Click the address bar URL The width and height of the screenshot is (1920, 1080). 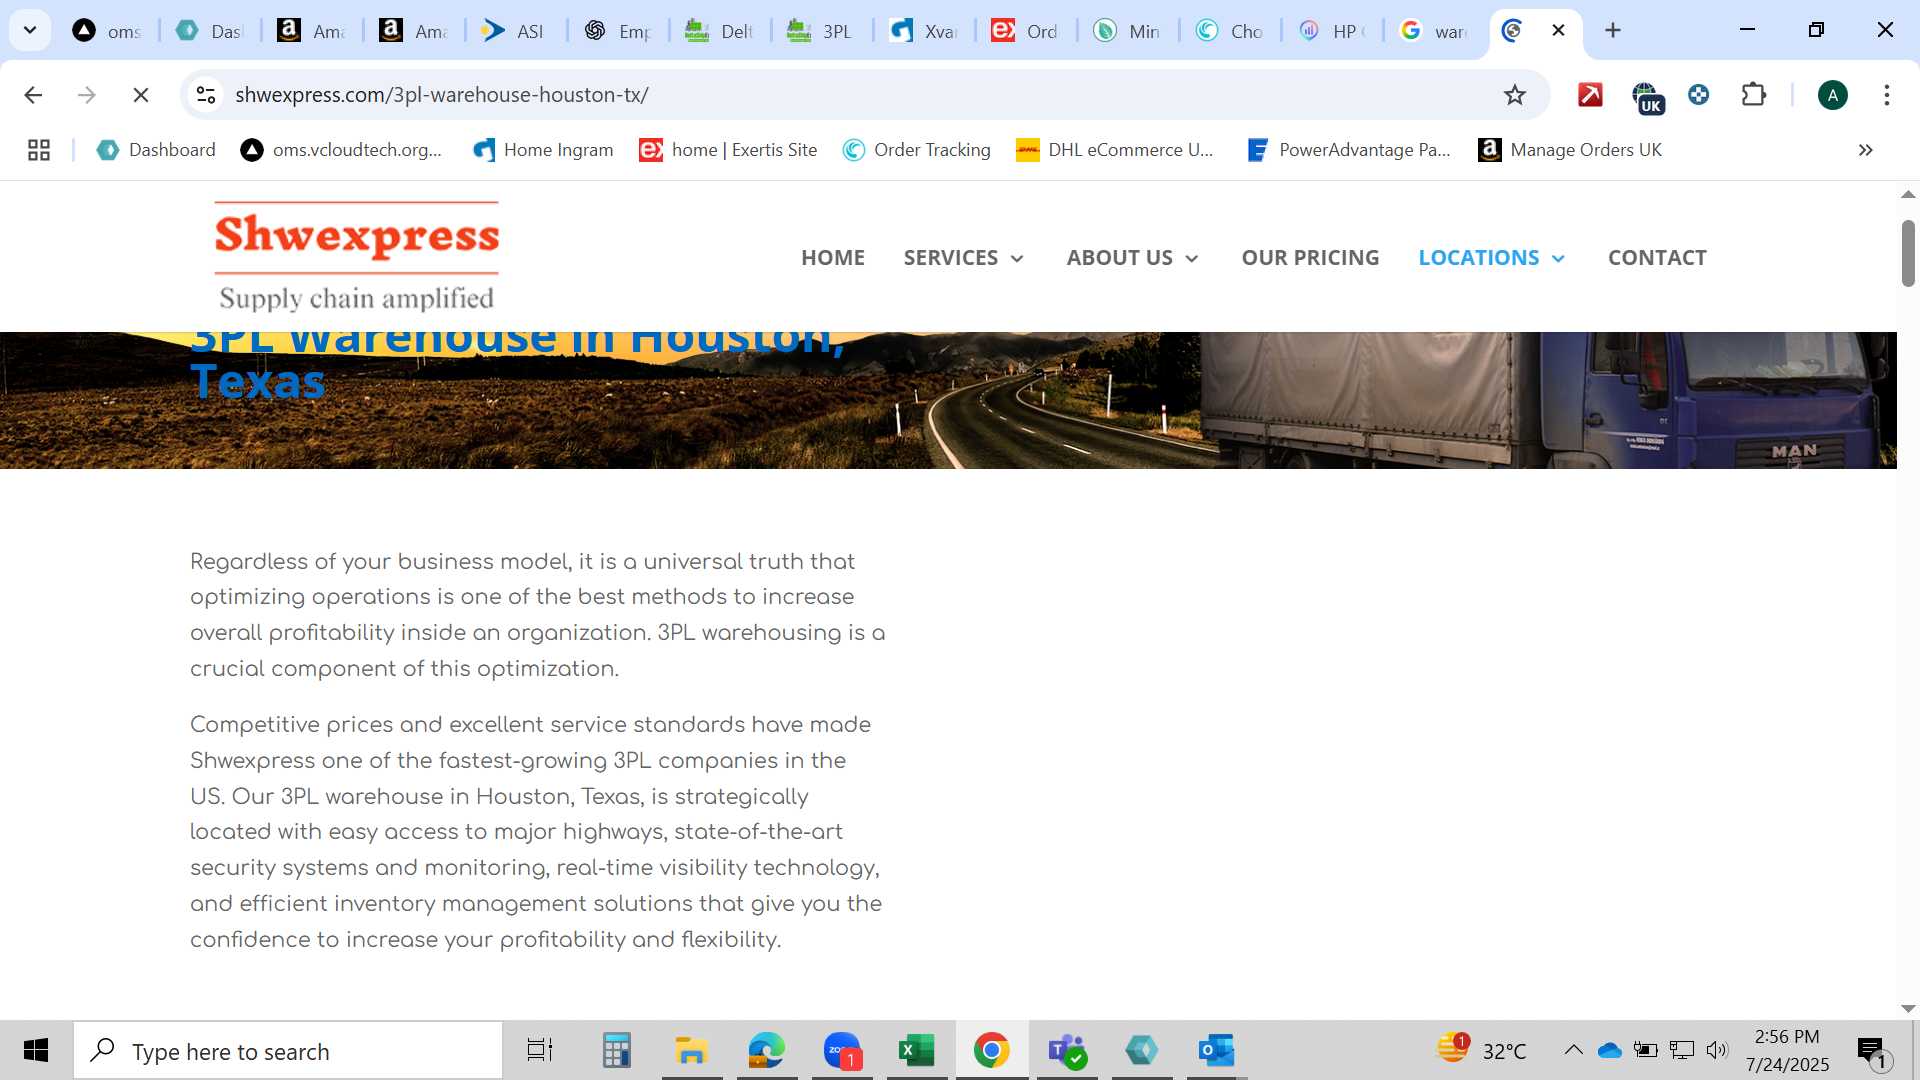tap(442, 95)
